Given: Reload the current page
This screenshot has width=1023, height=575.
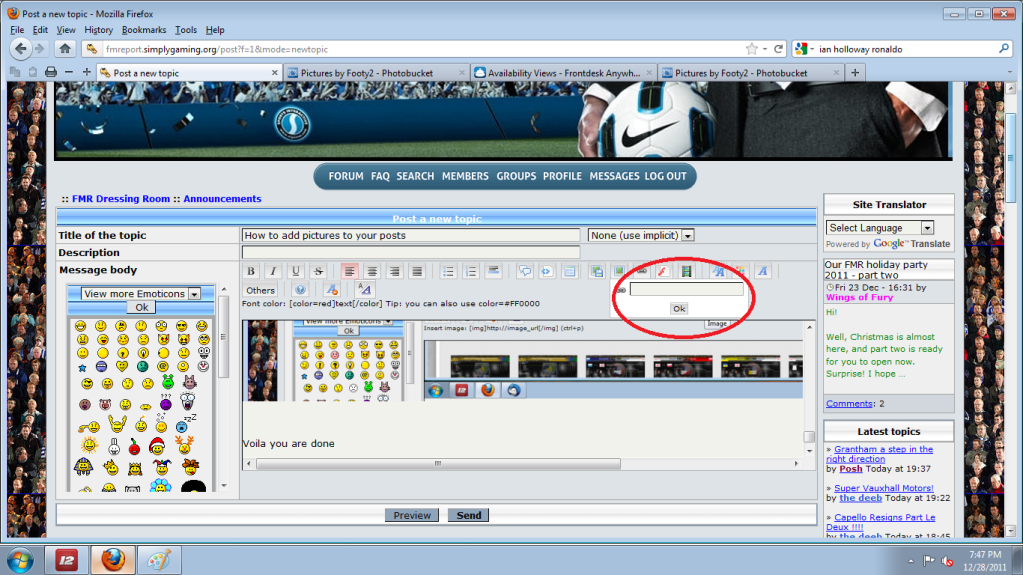Looking at the screenshot, I should coord(778,49).
